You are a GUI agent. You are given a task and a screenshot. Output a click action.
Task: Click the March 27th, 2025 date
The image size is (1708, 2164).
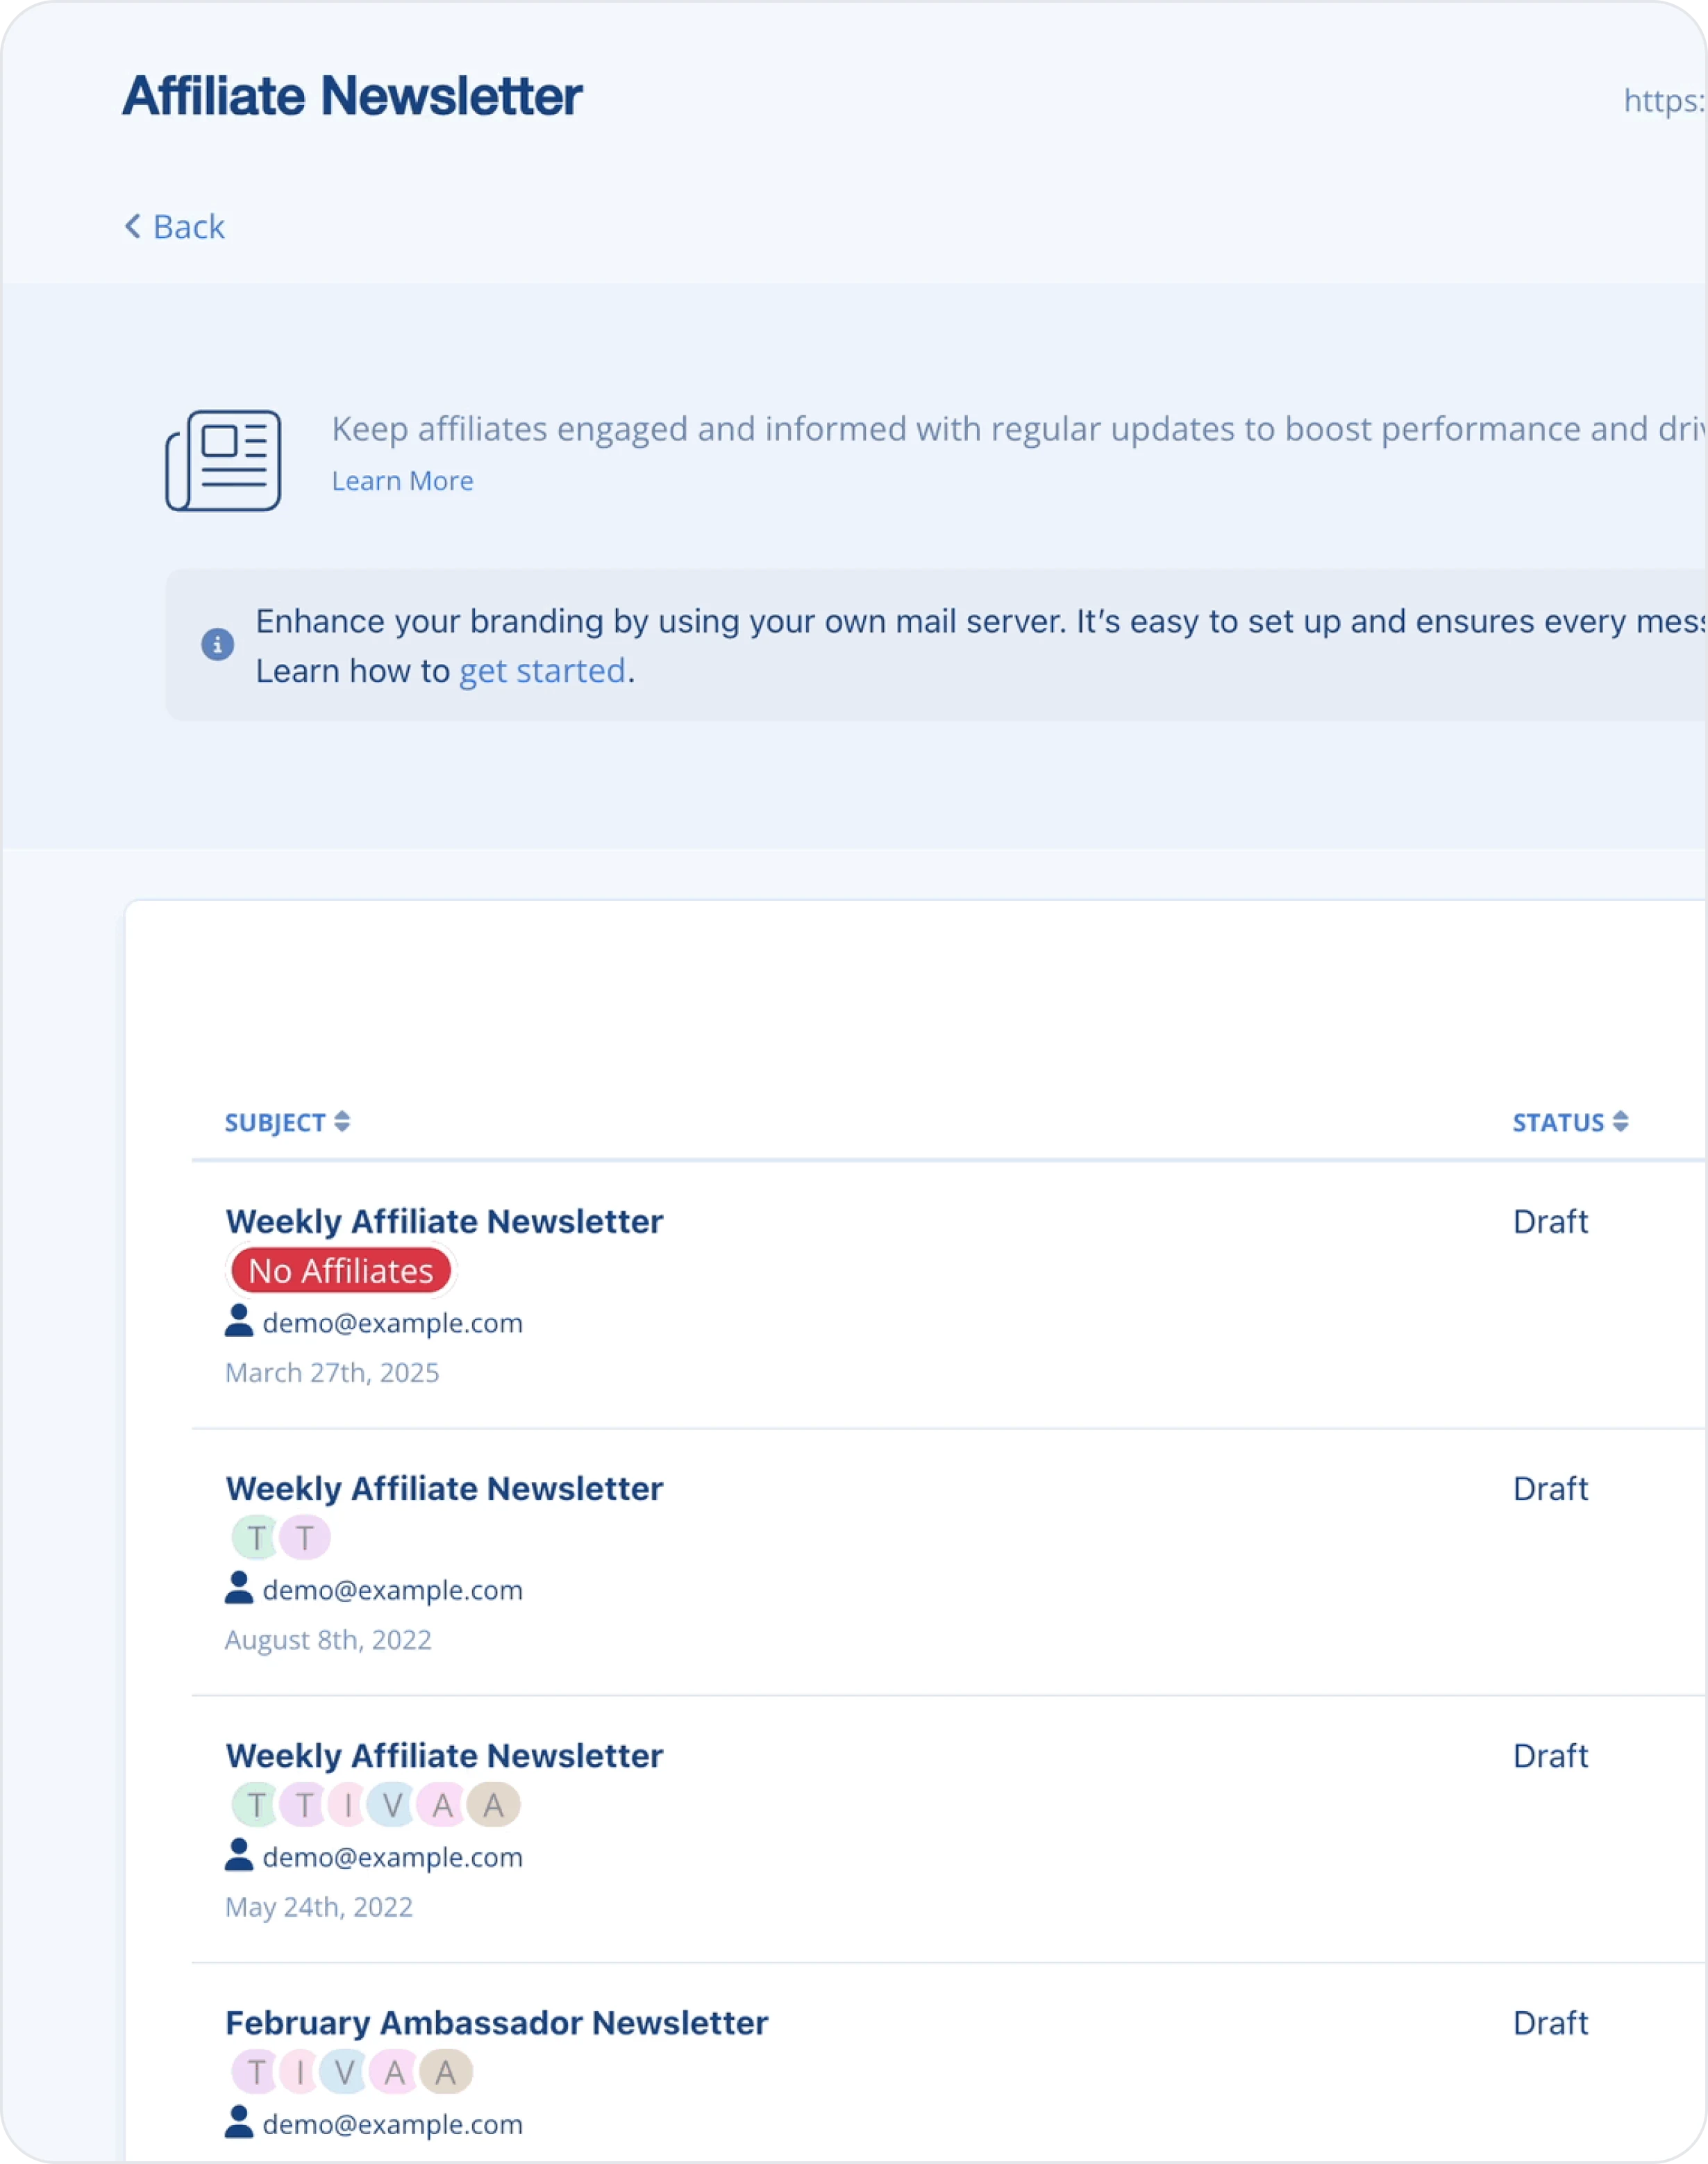click(332, 1372)
